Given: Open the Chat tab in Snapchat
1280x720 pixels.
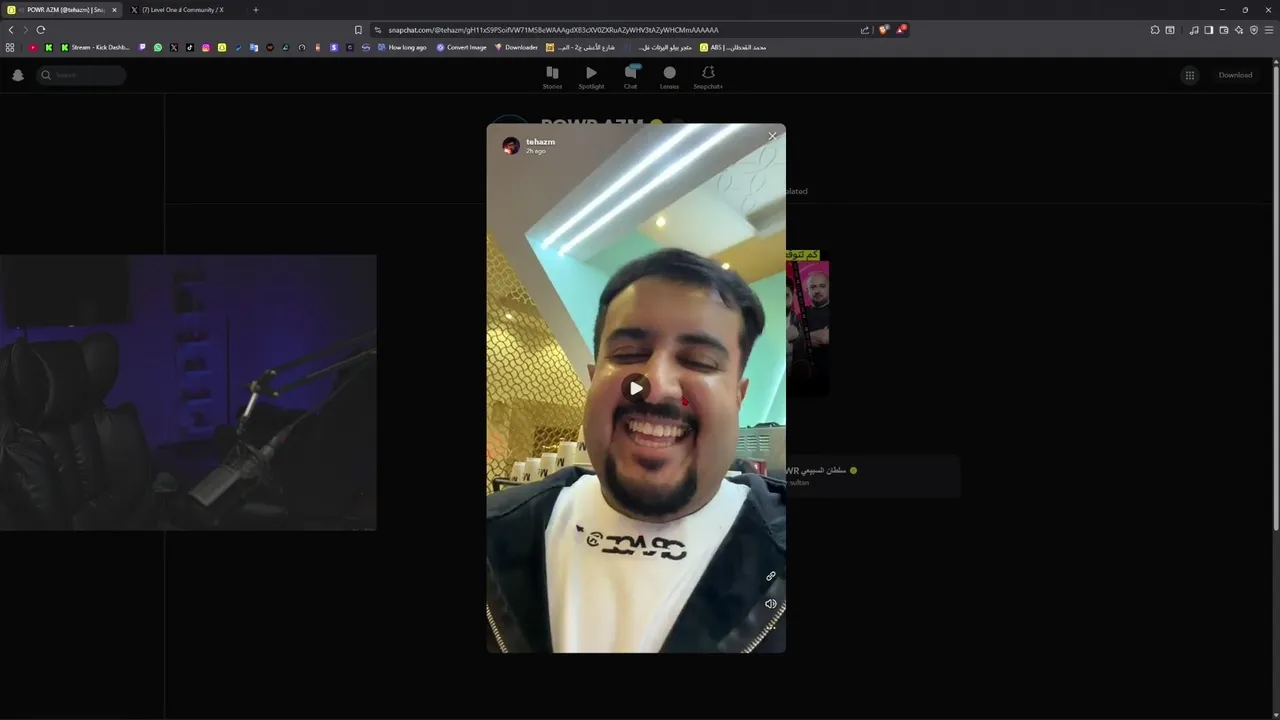Looking at the screenshot, I should [631, 77].
